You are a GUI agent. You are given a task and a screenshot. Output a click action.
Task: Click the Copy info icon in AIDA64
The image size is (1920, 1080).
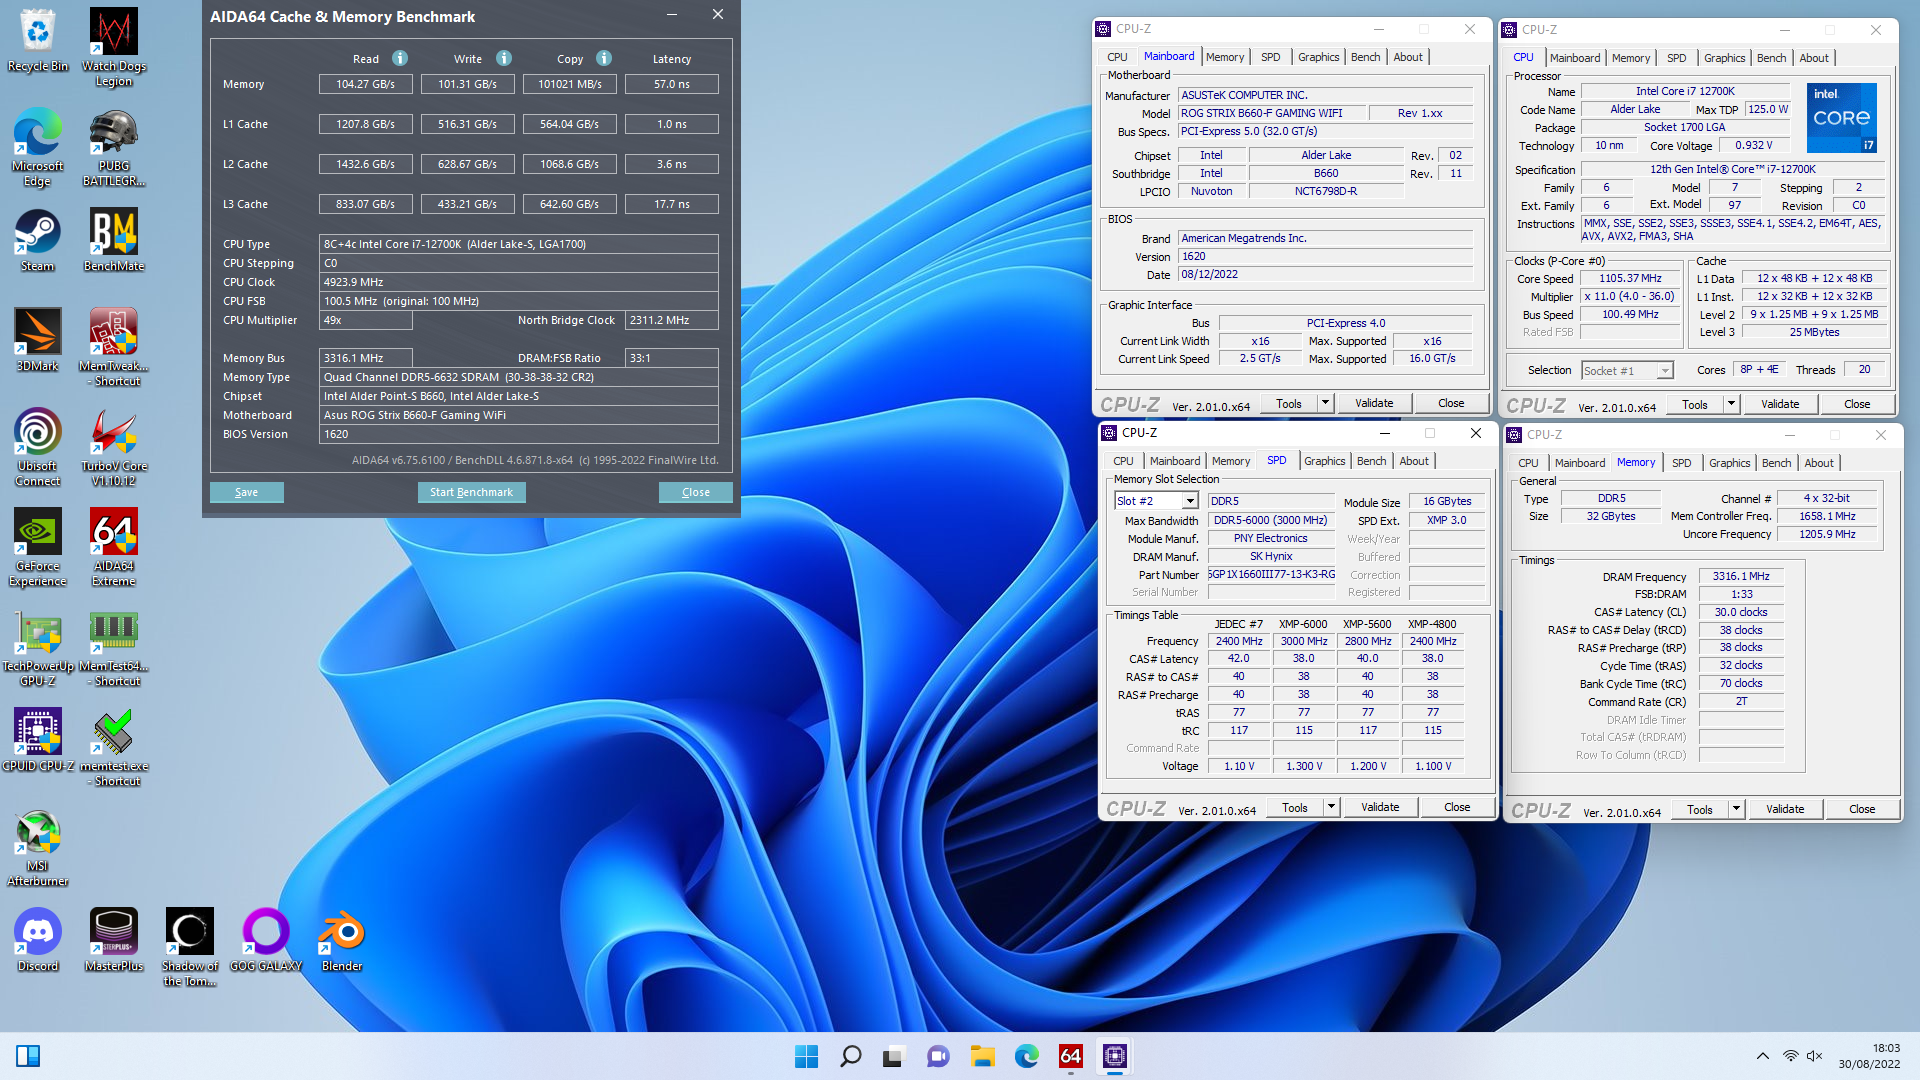(604, 58)
